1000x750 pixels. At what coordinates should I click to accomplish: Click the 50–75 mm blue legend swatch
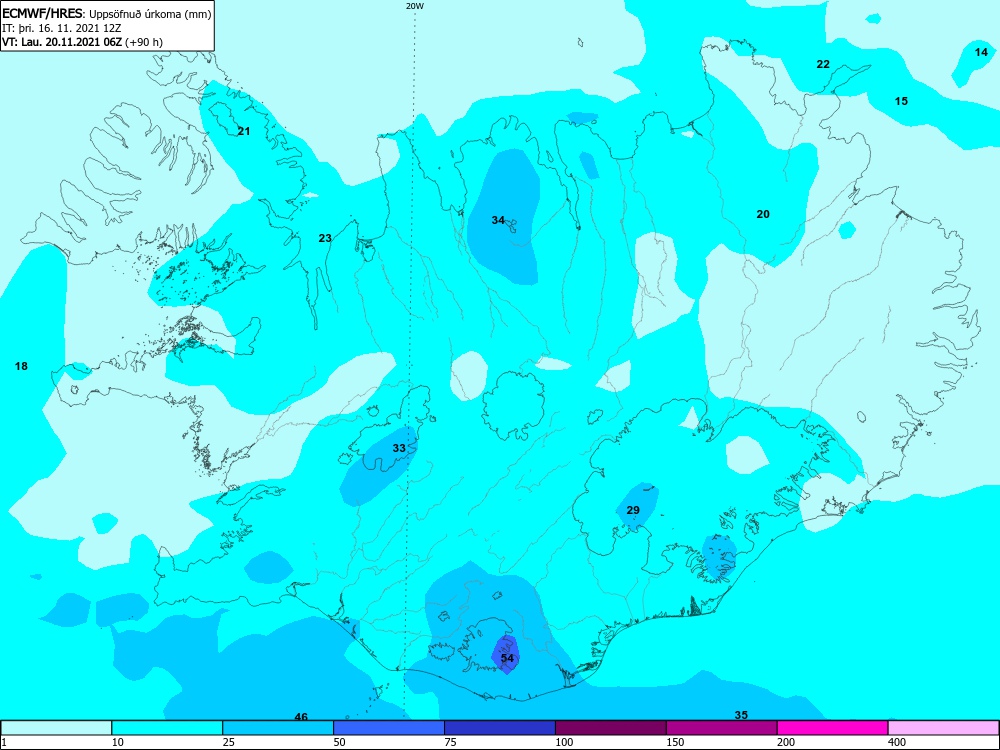(389, 728)
